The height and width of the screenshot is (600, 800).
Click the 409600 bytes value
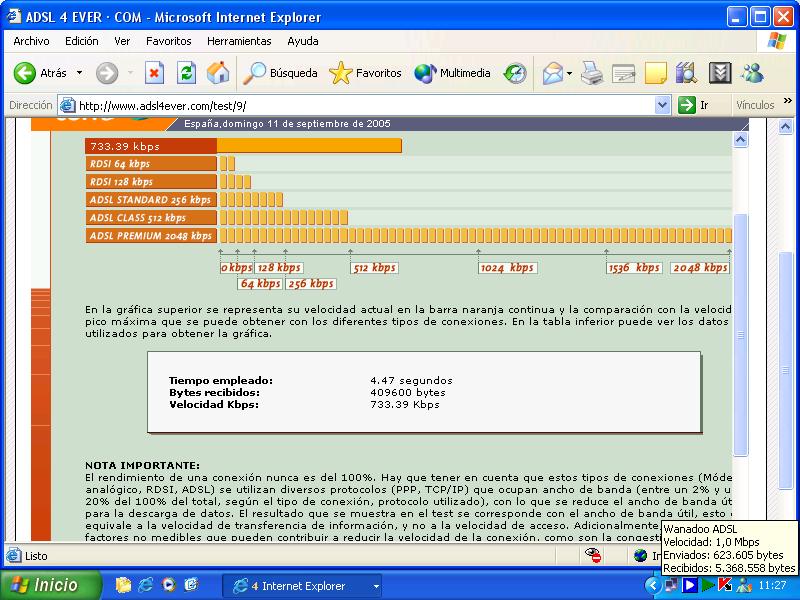tap(408, 393)
